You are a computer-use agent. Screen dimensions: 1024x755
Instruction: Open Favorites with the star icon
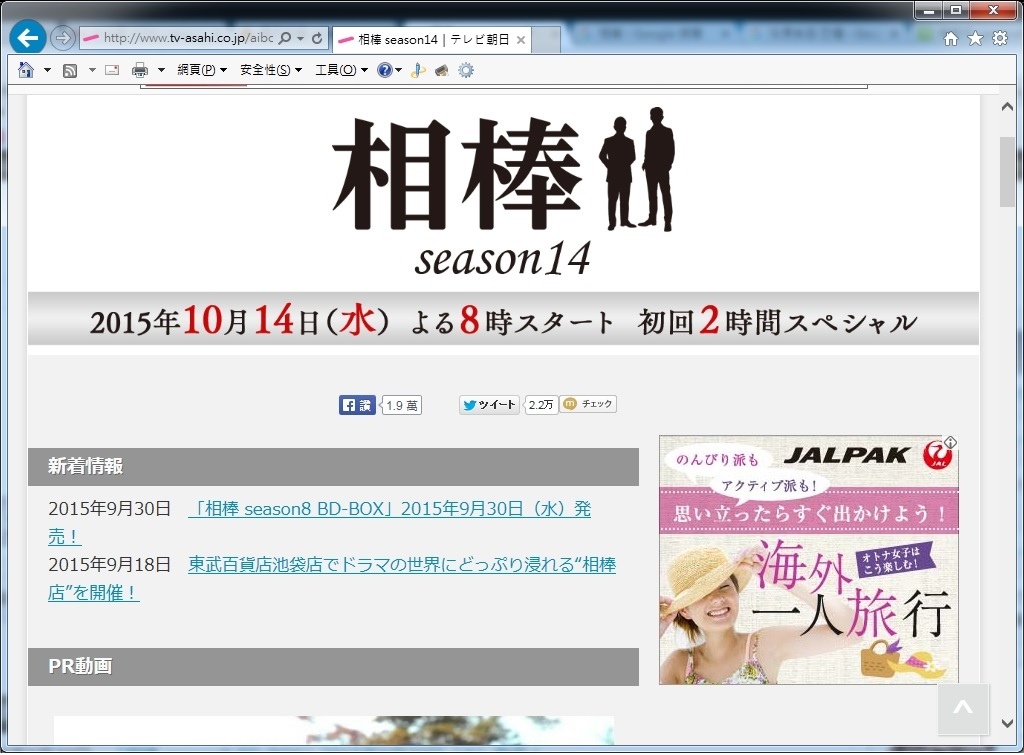point(975,39)
